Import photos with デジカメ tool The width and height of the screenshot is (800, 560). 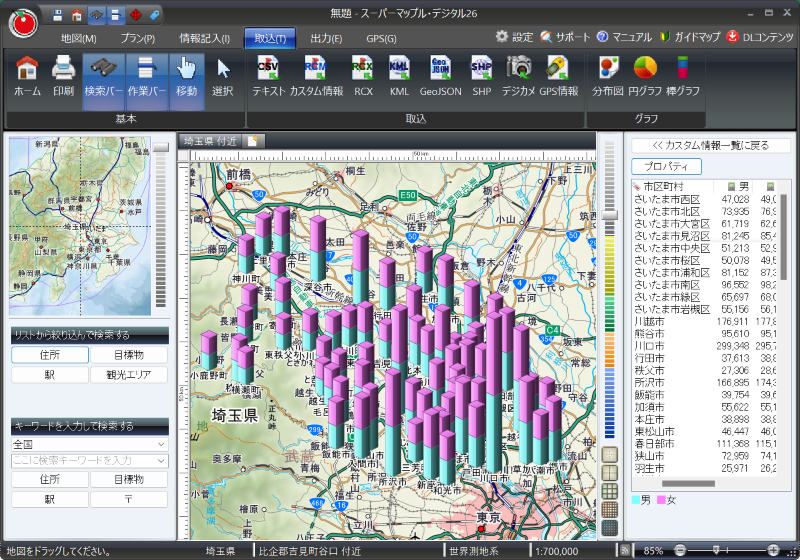click(518, 78)
